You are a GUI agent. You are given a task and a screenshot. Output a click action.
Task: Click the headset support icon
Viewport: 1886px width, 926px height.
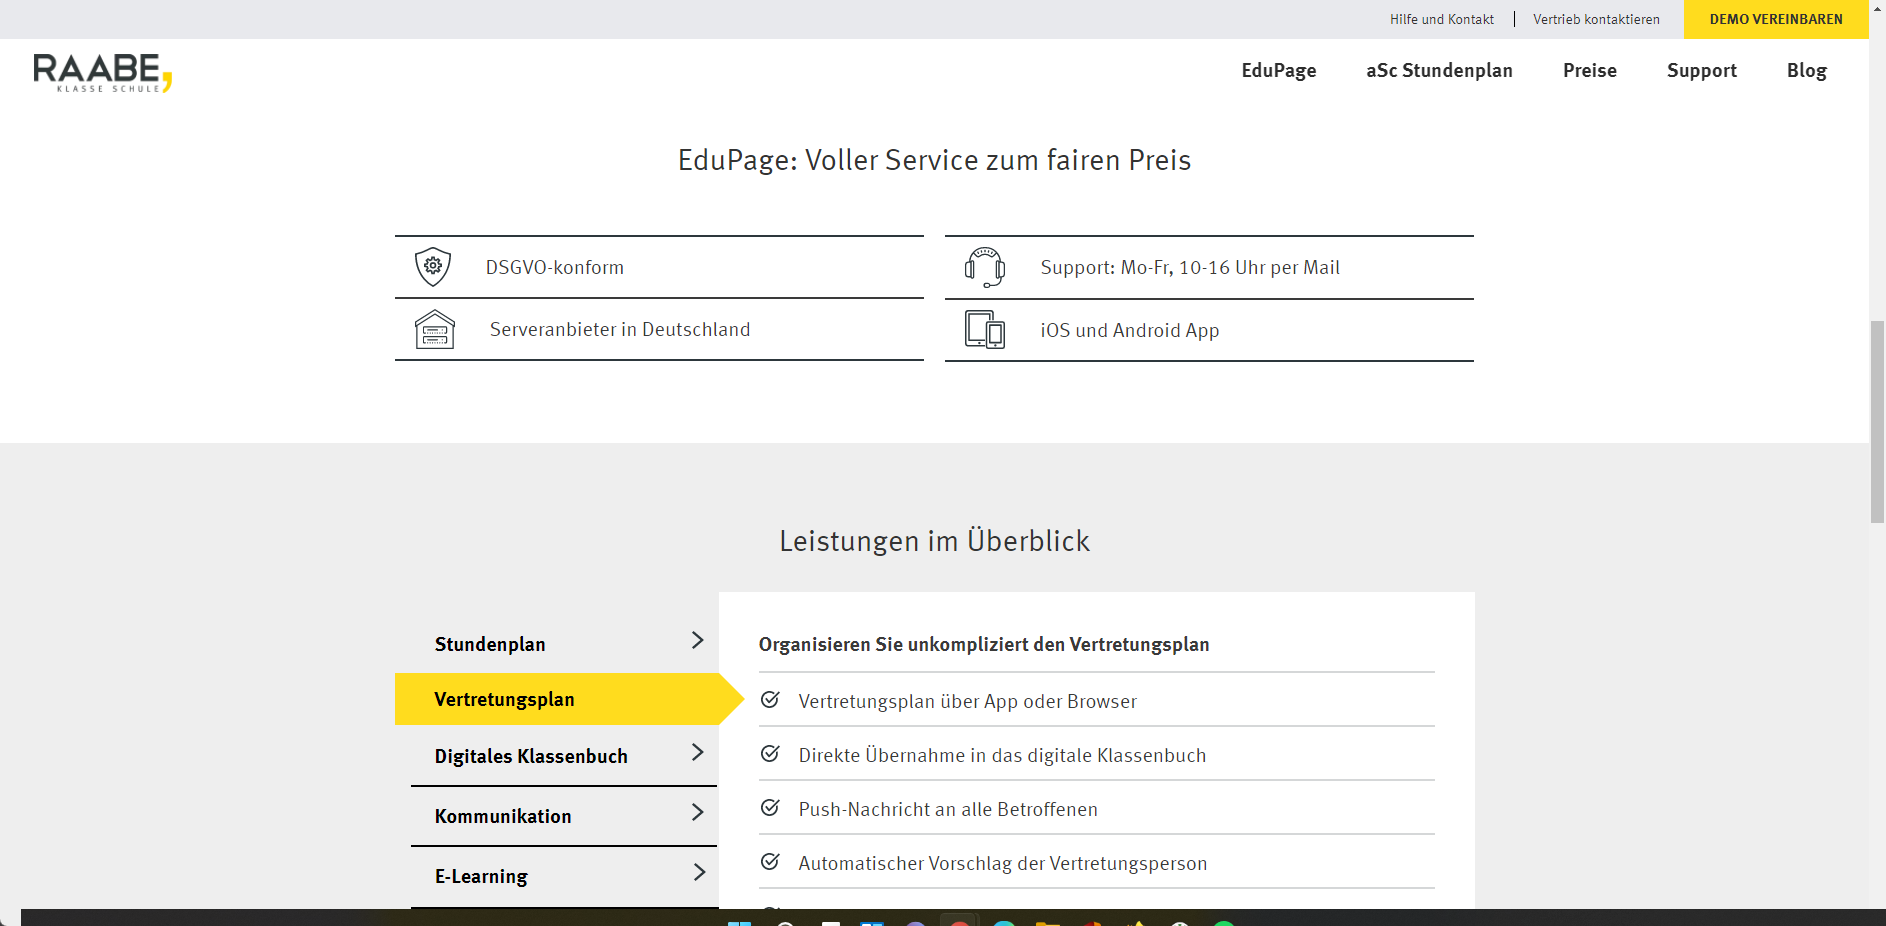tap(985, 267)
